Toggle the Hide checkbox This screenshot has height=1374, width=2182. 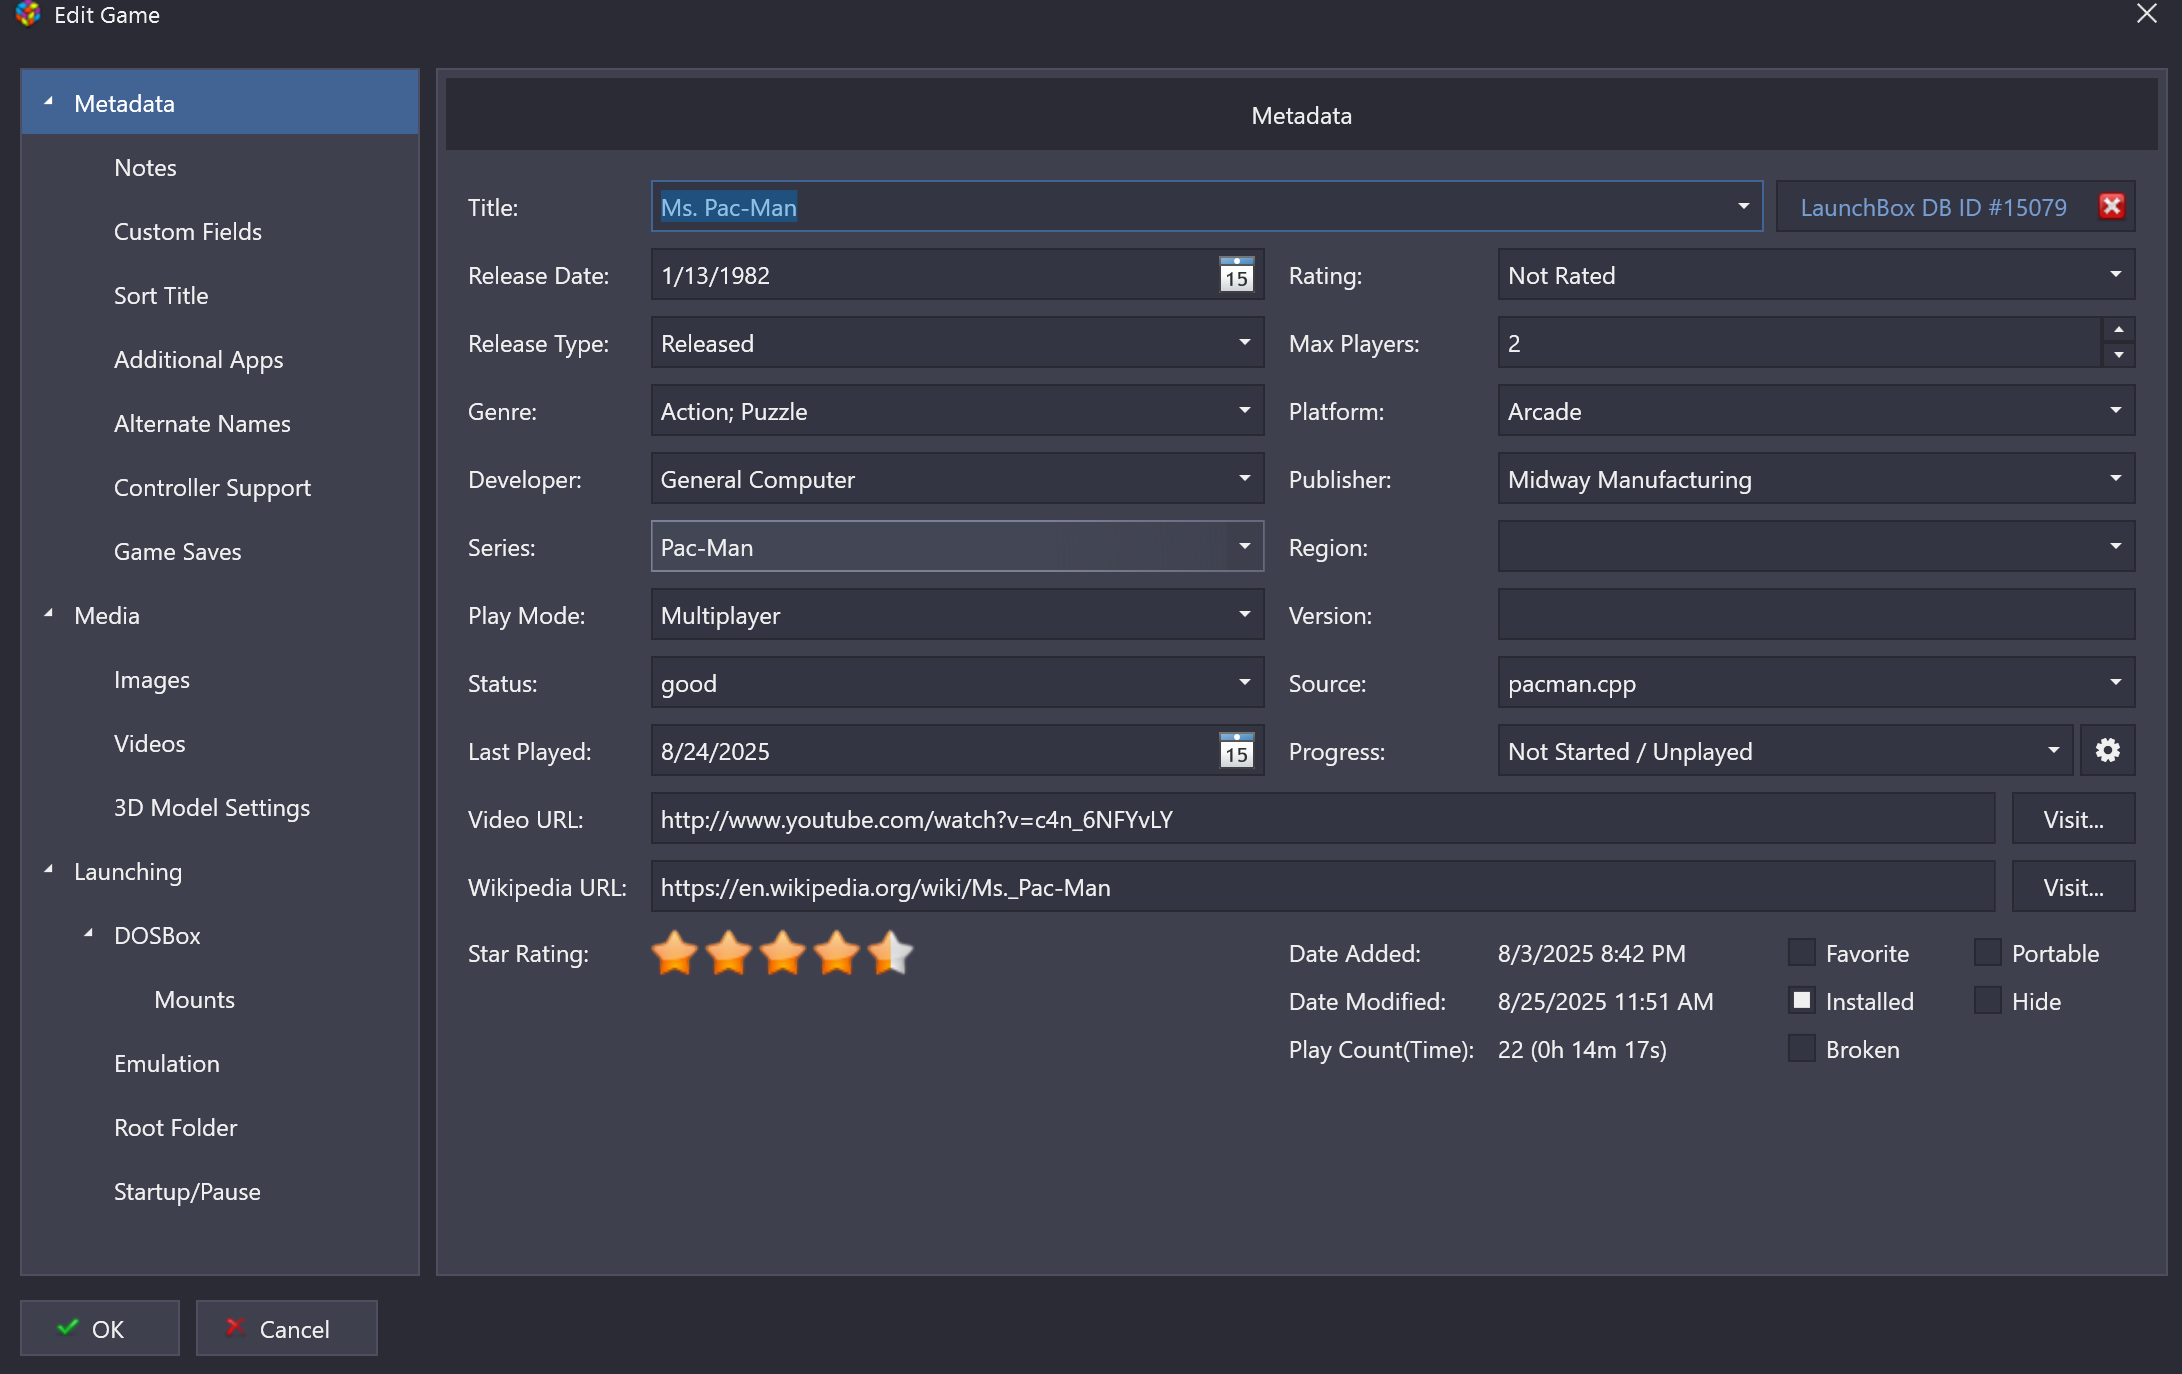coord(1988,1001)
